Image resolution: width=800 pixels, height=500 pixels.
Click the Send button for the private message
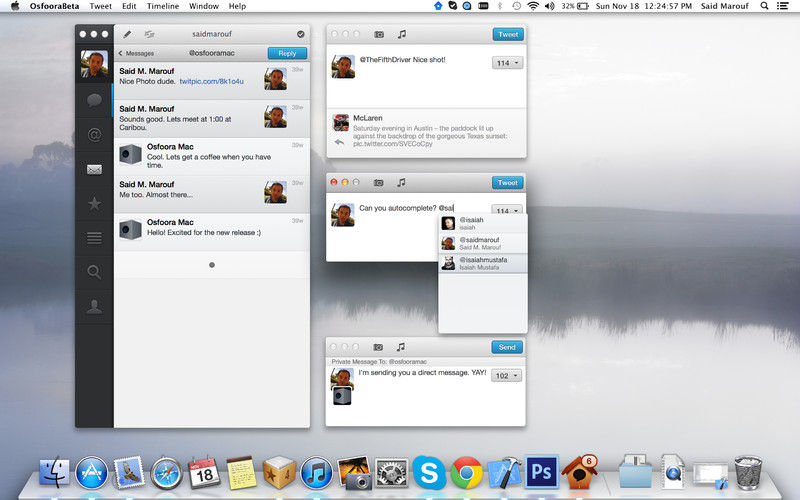point(507,347)
